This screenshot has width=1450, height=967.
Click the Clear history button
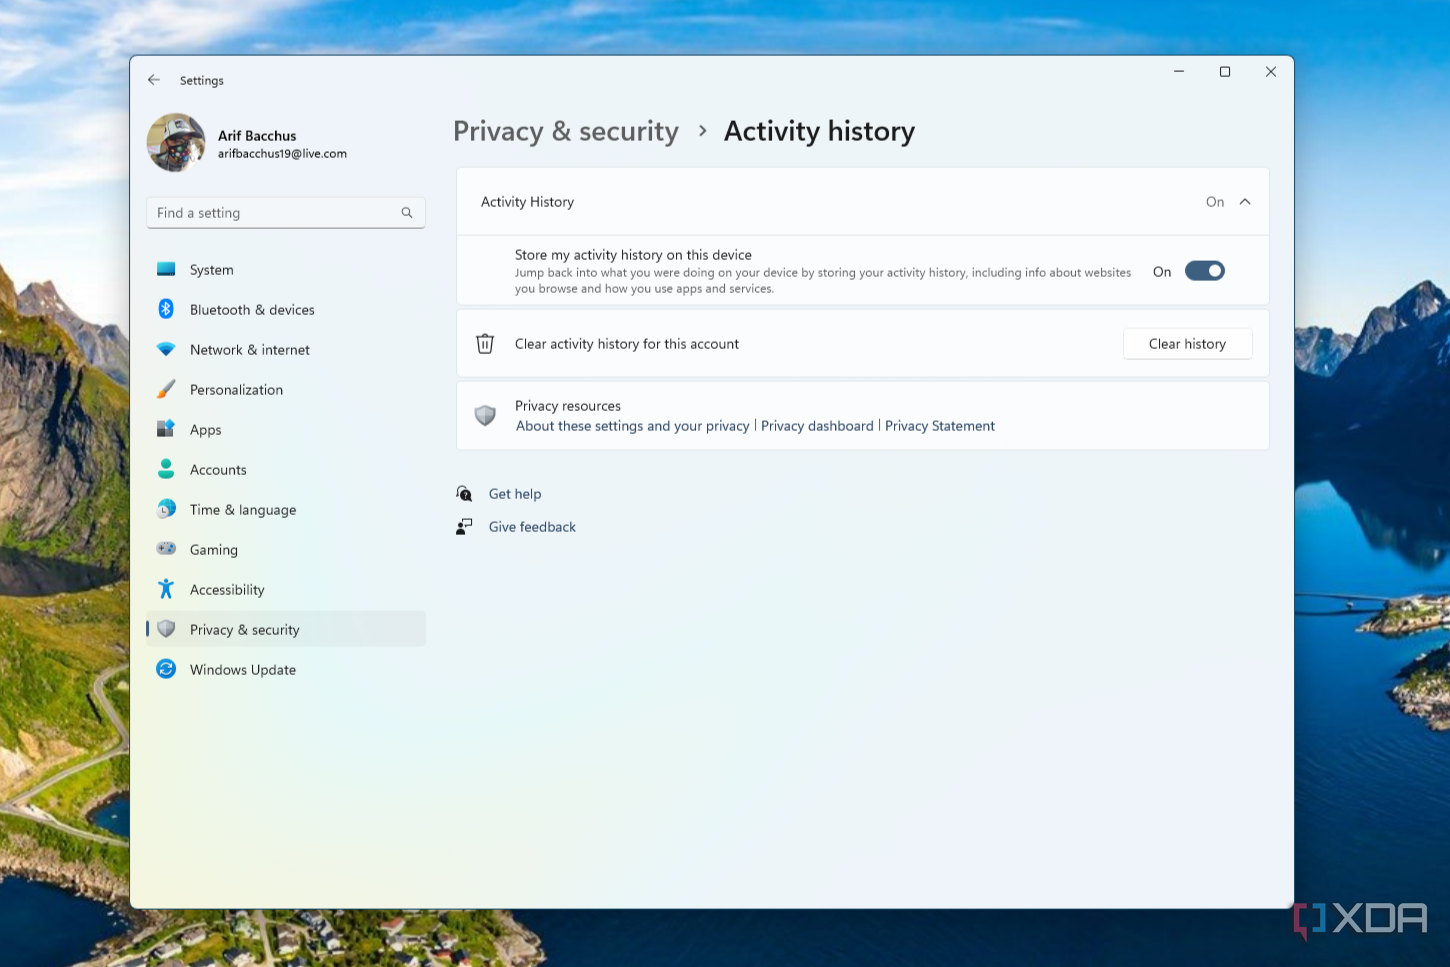pyautogui.click(x=1187, y=344)
